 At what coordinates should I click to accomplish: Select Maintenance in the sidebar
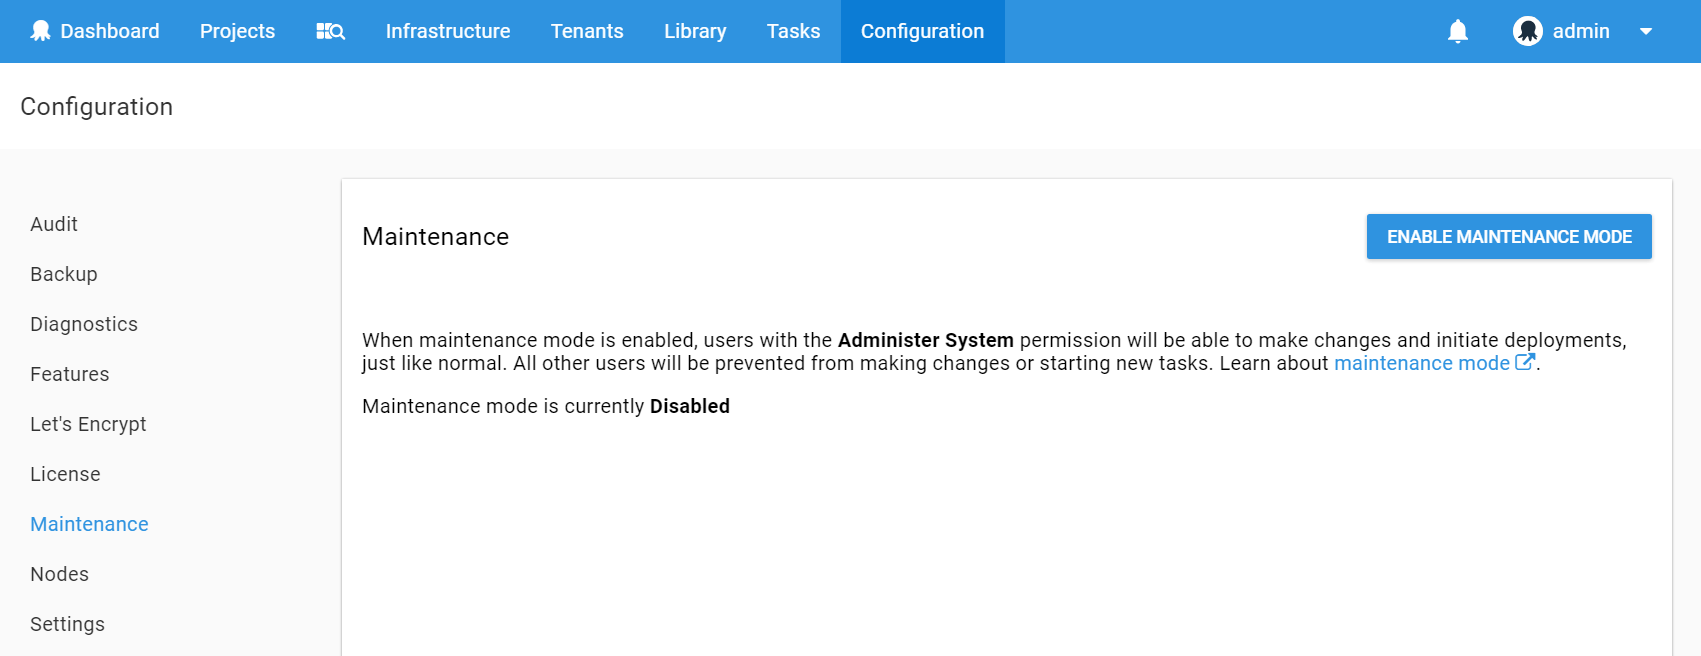[x=89, y=524]
